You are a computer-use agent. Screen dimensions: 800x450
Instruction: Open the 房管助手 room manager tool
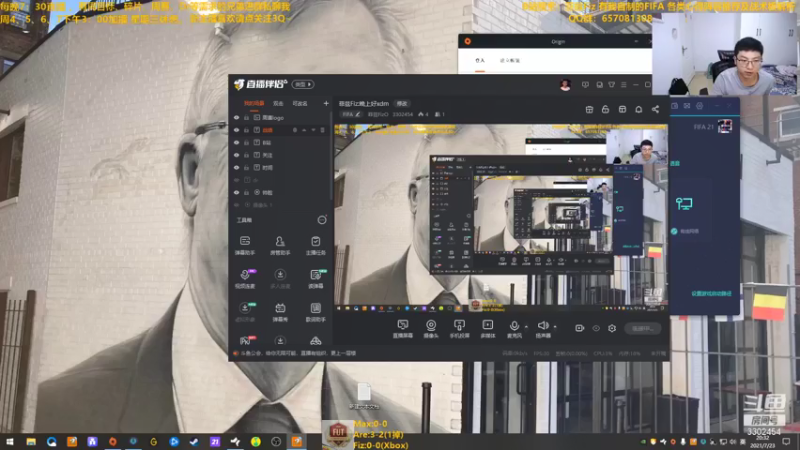(280, 245)
